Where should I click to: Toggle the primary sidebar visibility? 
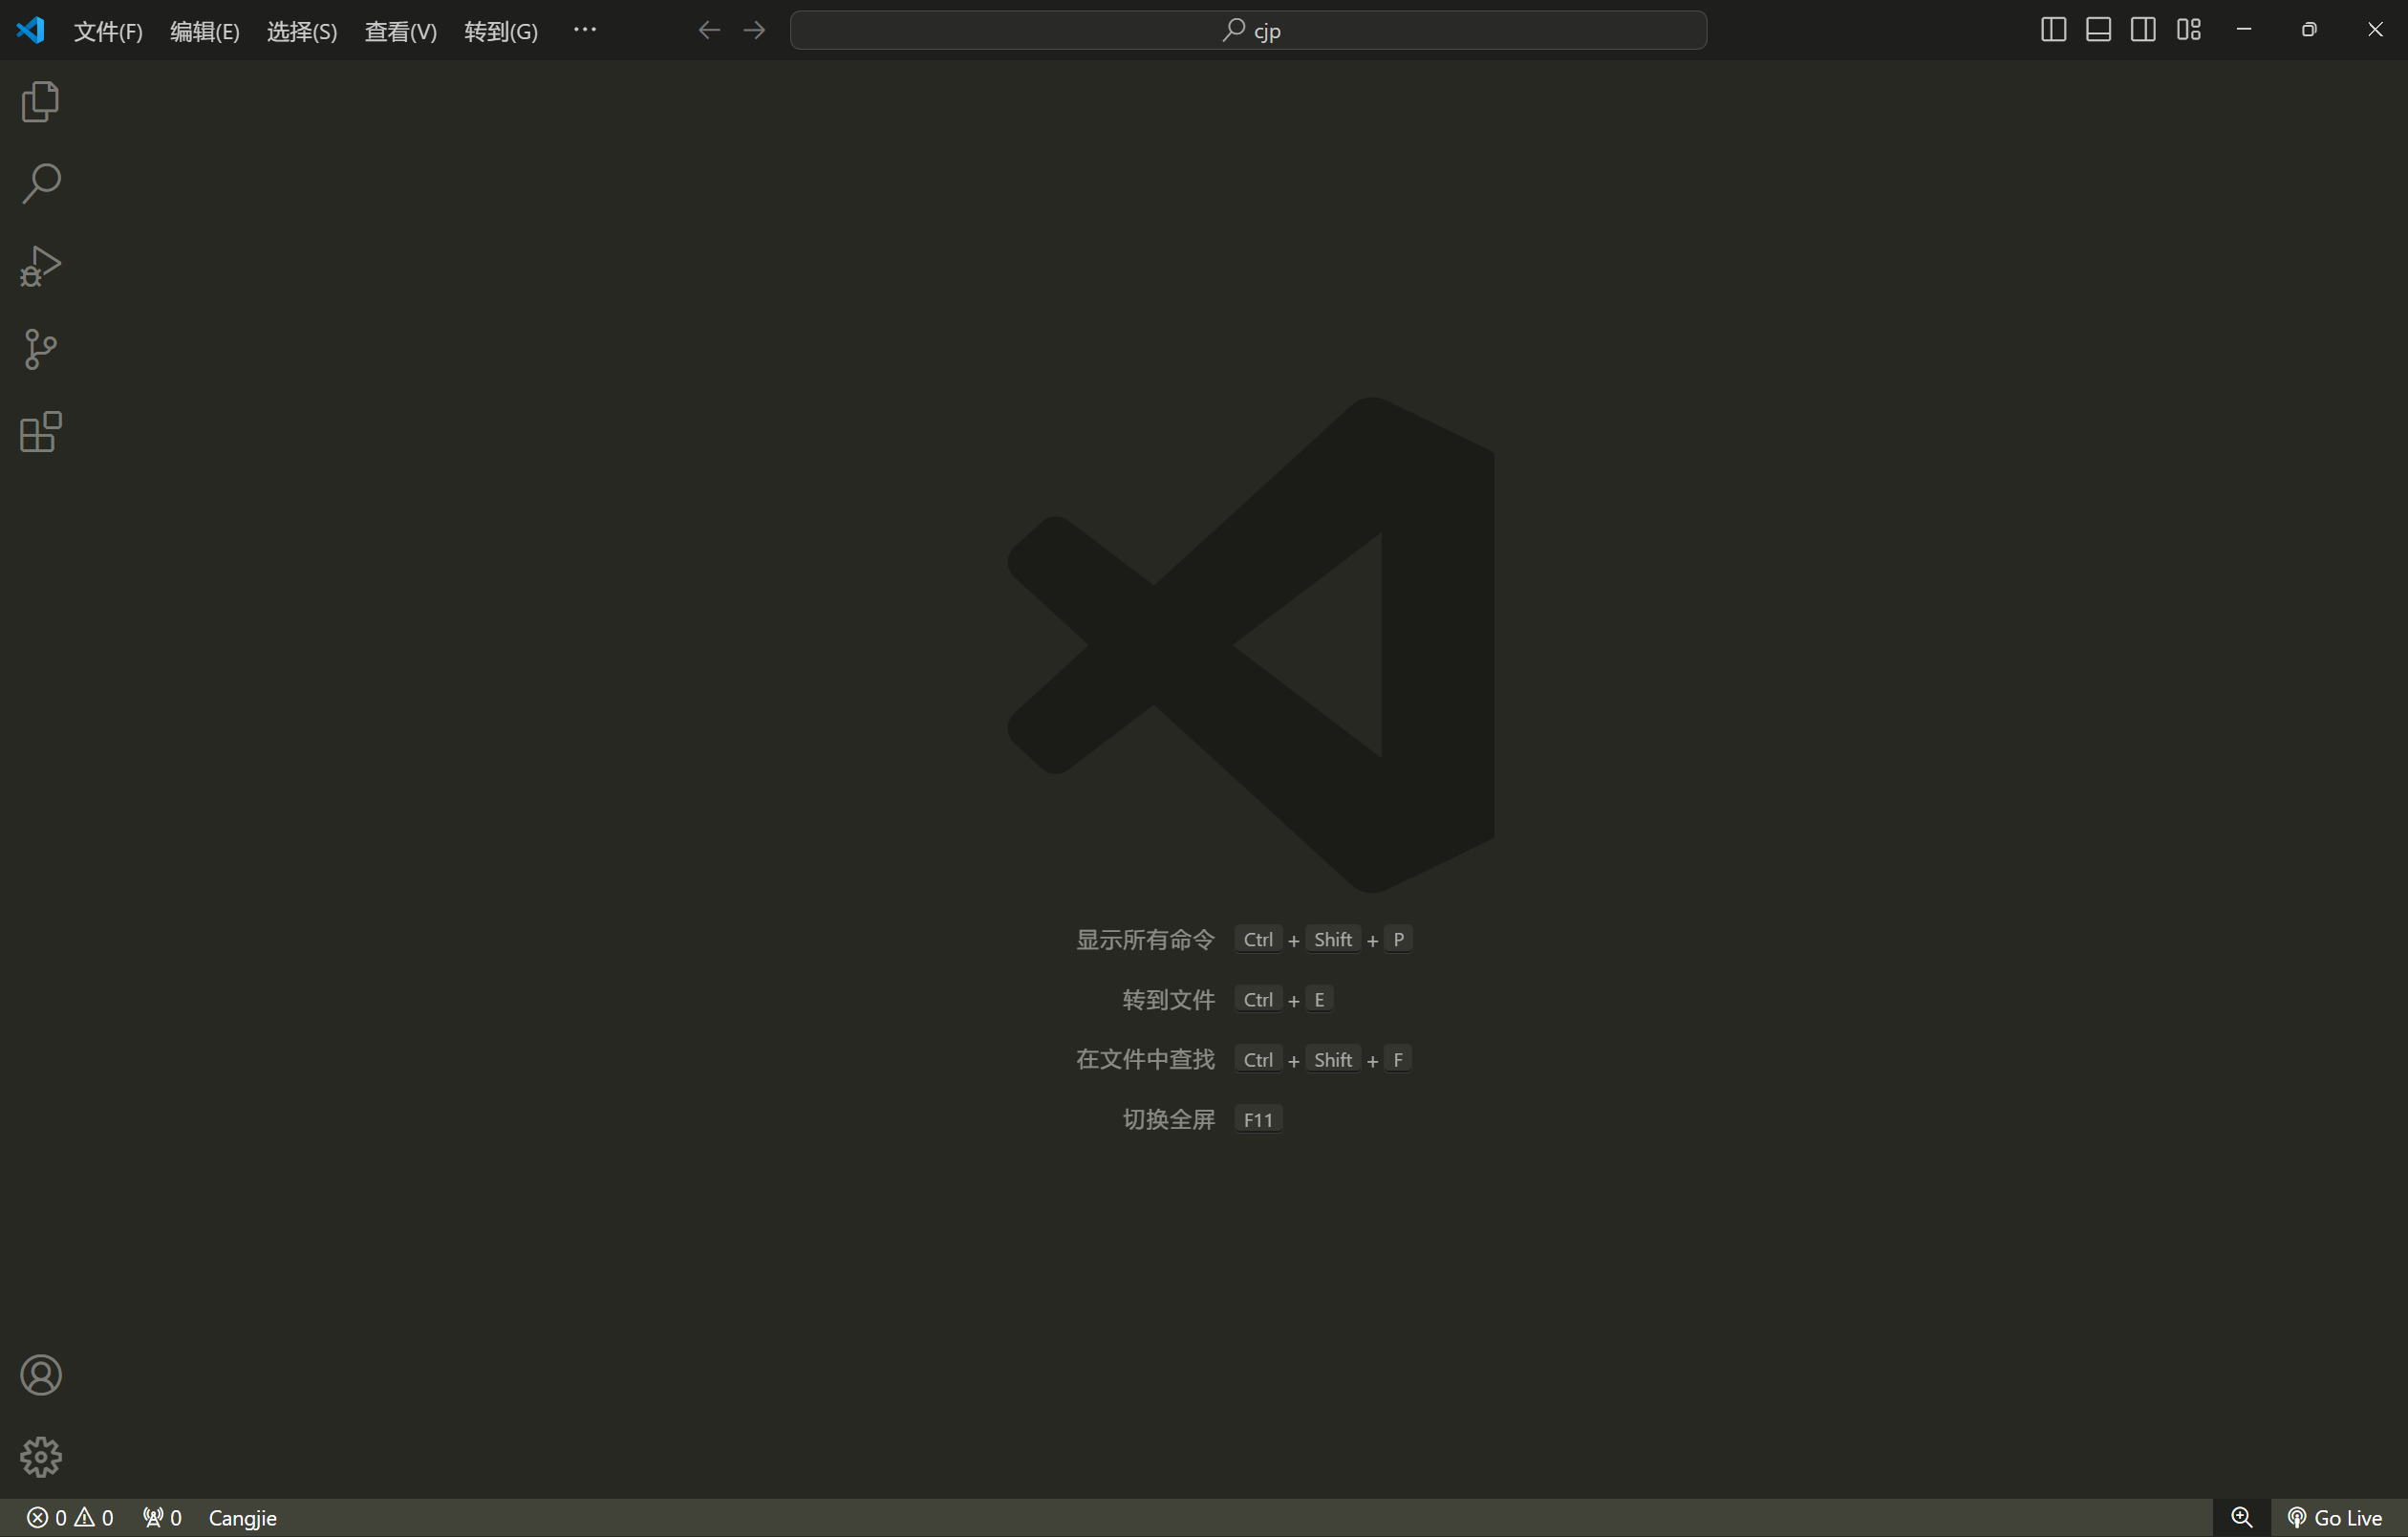click(2052, 30)
